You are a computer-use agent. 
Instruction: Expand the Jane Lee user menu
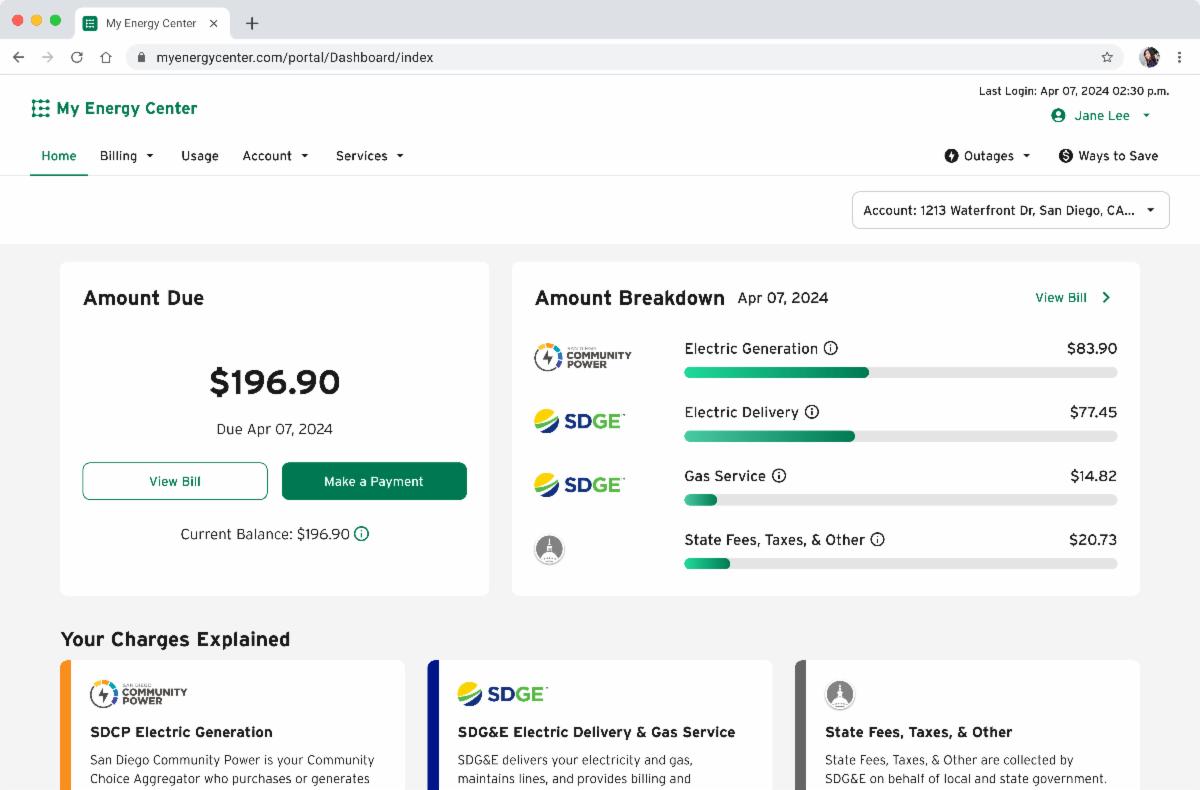click(x=1101, y=116)
